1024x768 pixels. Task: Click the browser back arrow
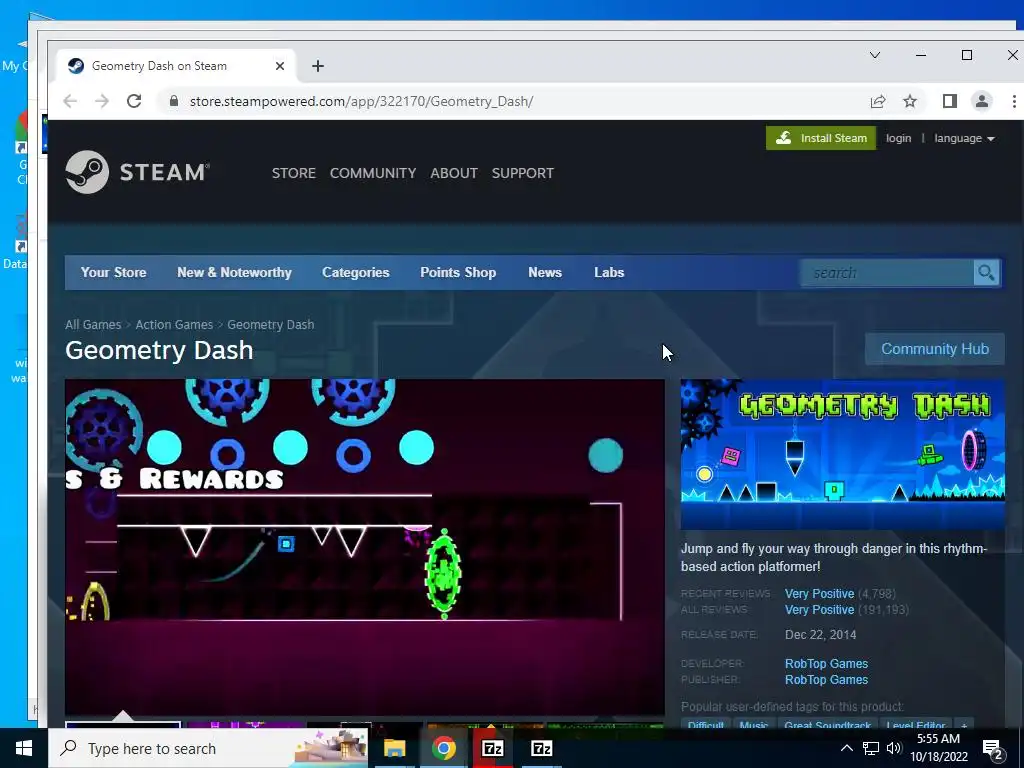pos(70,101)
